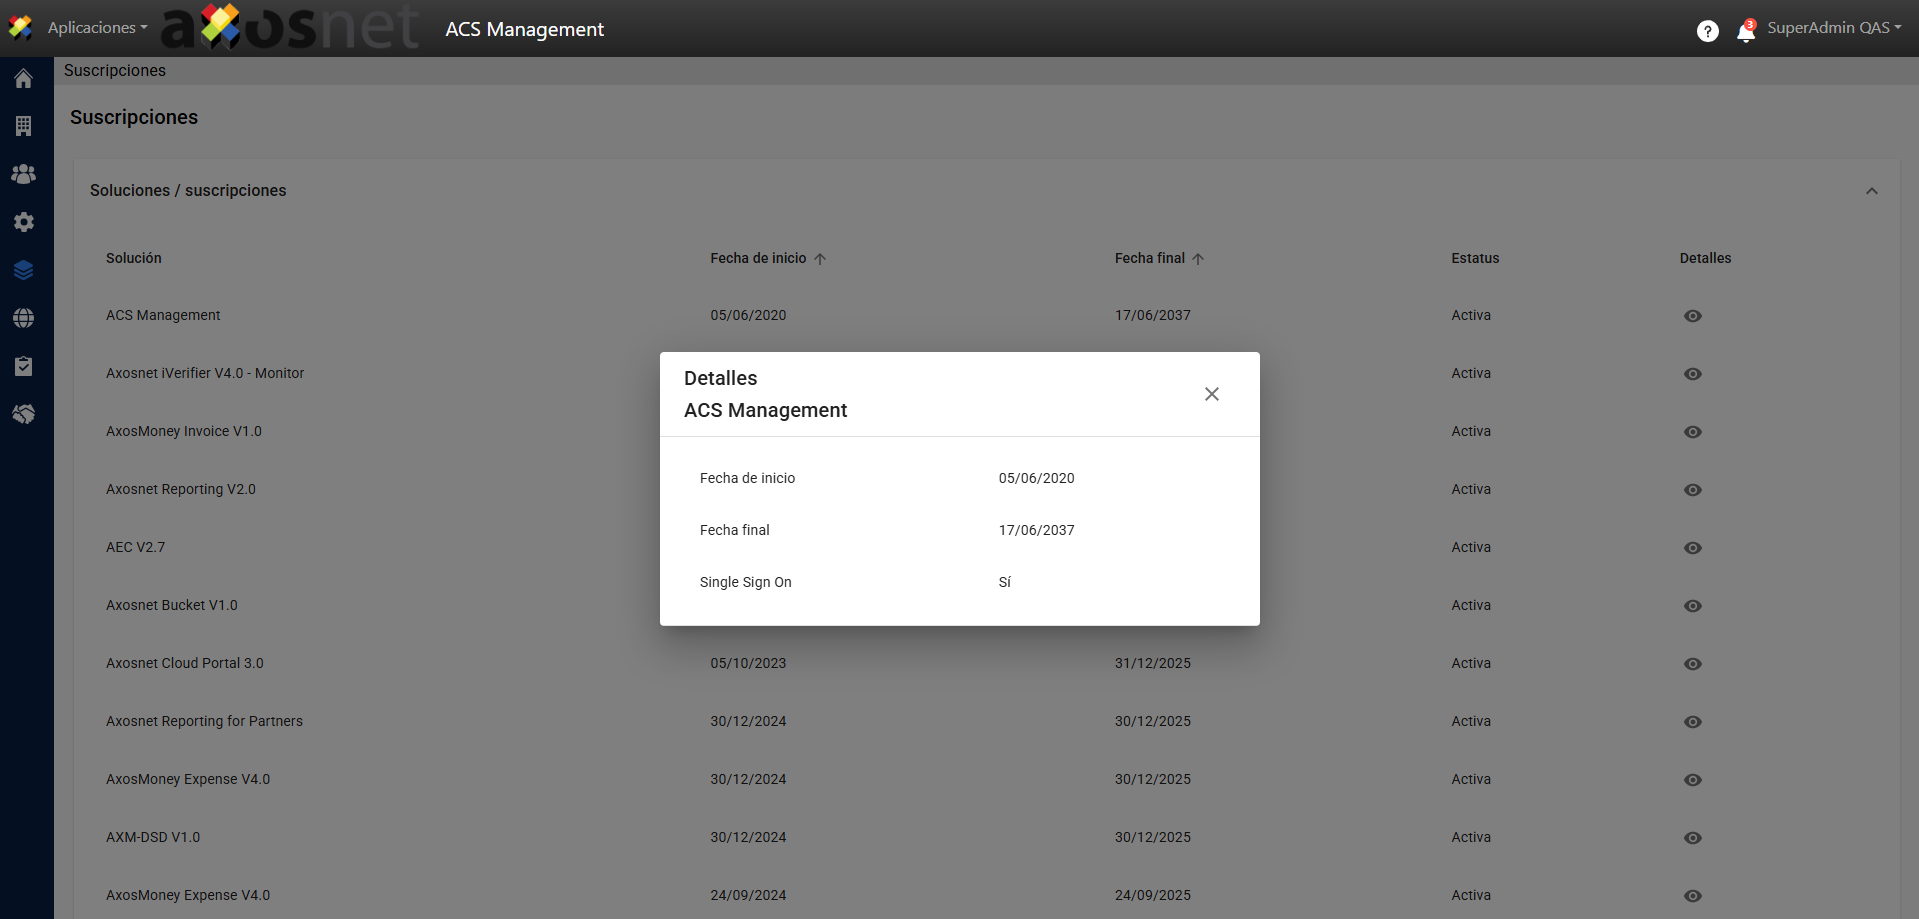The height and width of the screenshot is (919, 1919).
Task: Select the Axosnet Cloud Portal 3.0 row name
Action: tap(185, 663)
